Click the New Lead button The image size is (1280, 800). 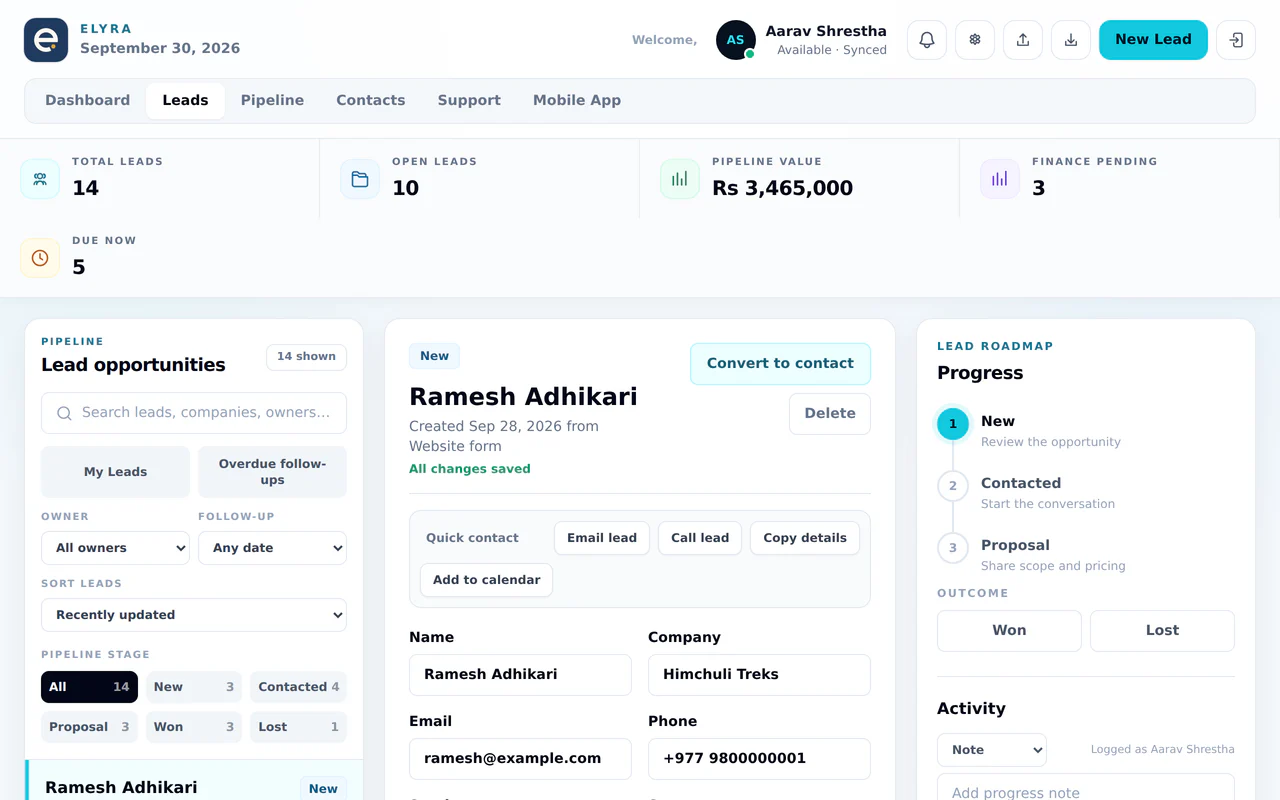1153,40
